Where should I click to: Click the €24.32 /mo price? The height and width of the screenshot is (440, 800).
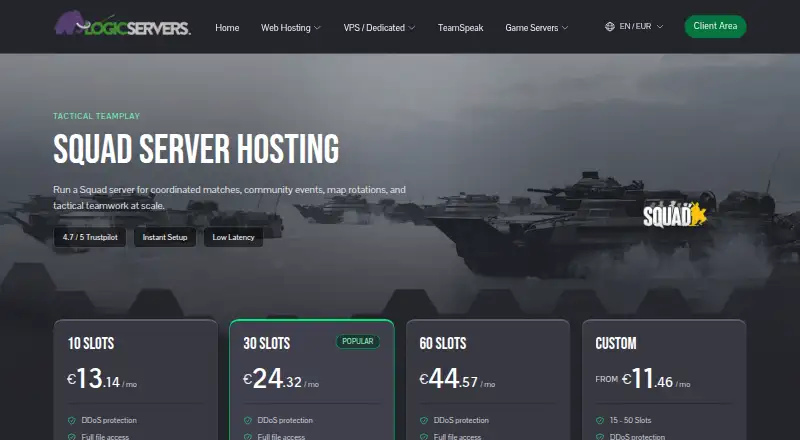pos(281,379)
